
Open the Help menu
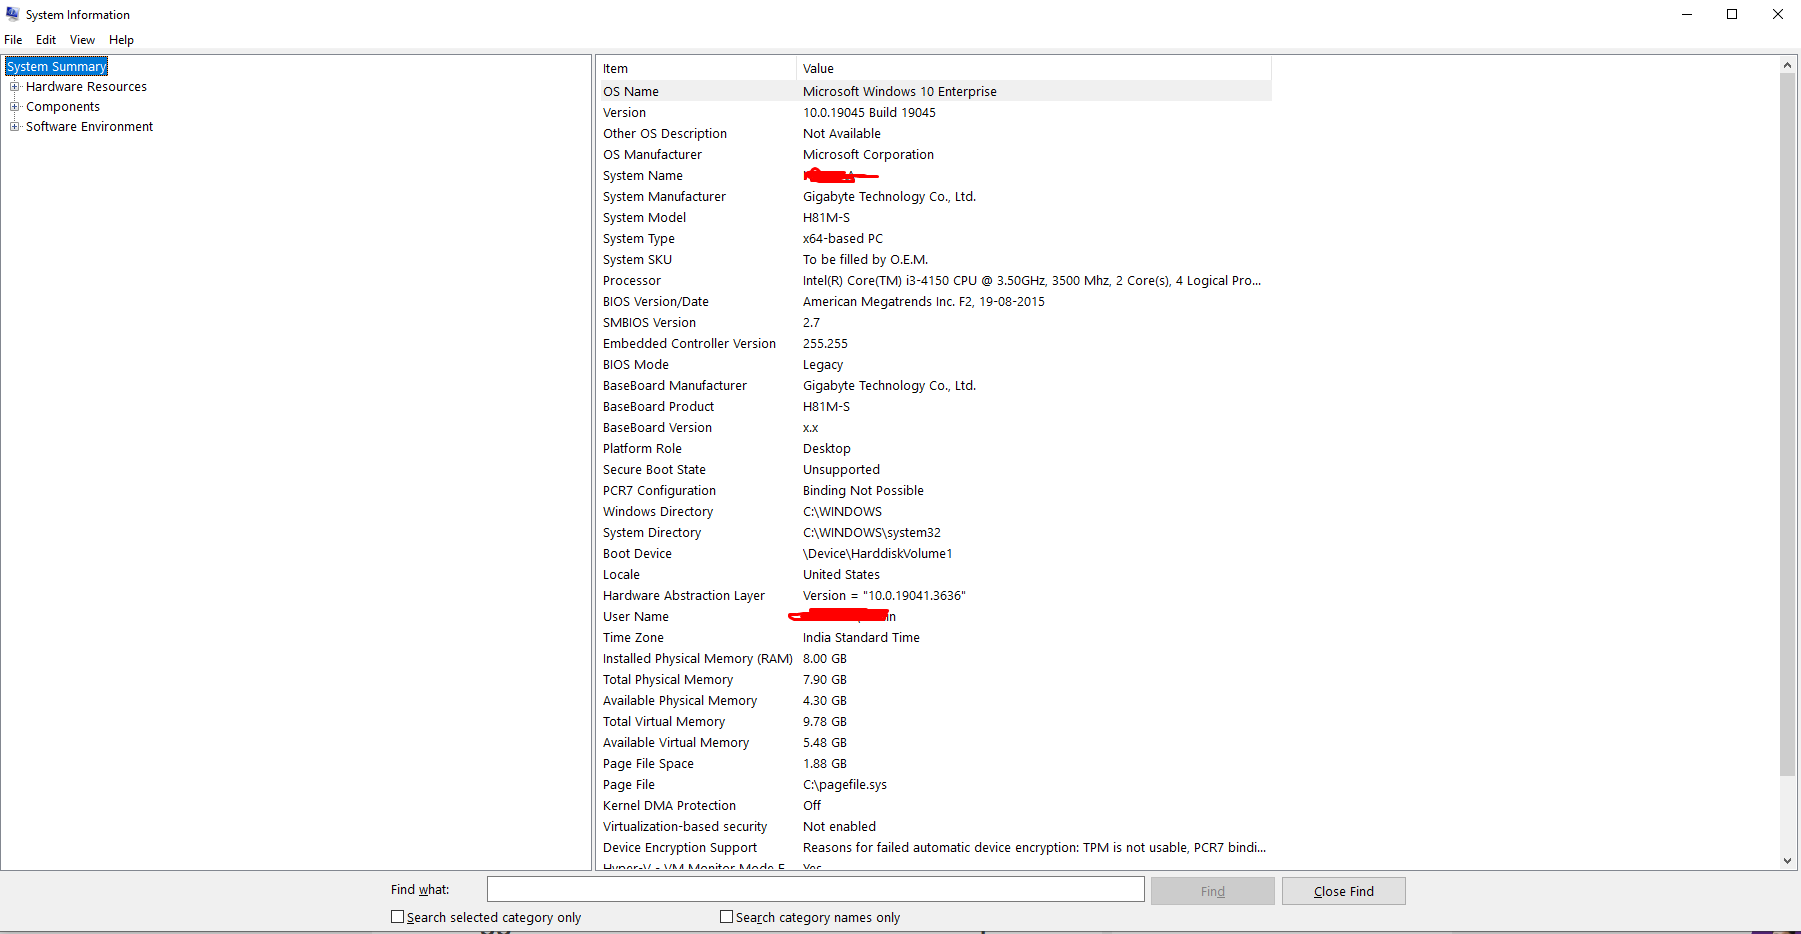pyautogui.click(x=121, y=40)
